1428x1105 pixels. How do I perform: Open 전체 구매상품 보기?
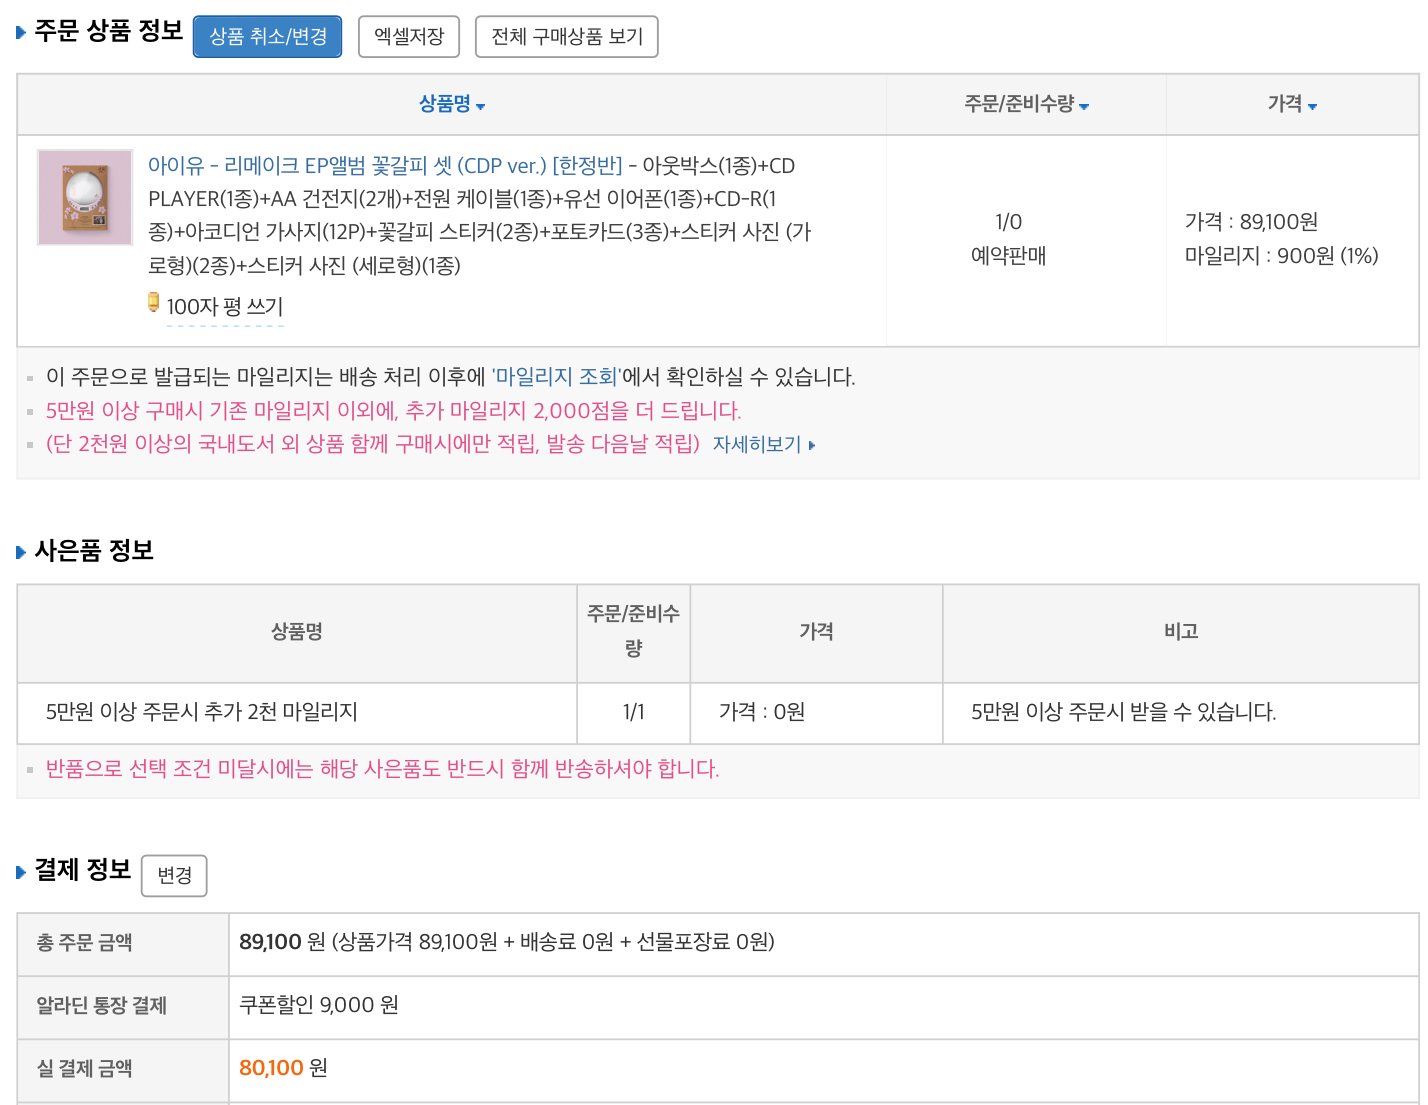566,37
